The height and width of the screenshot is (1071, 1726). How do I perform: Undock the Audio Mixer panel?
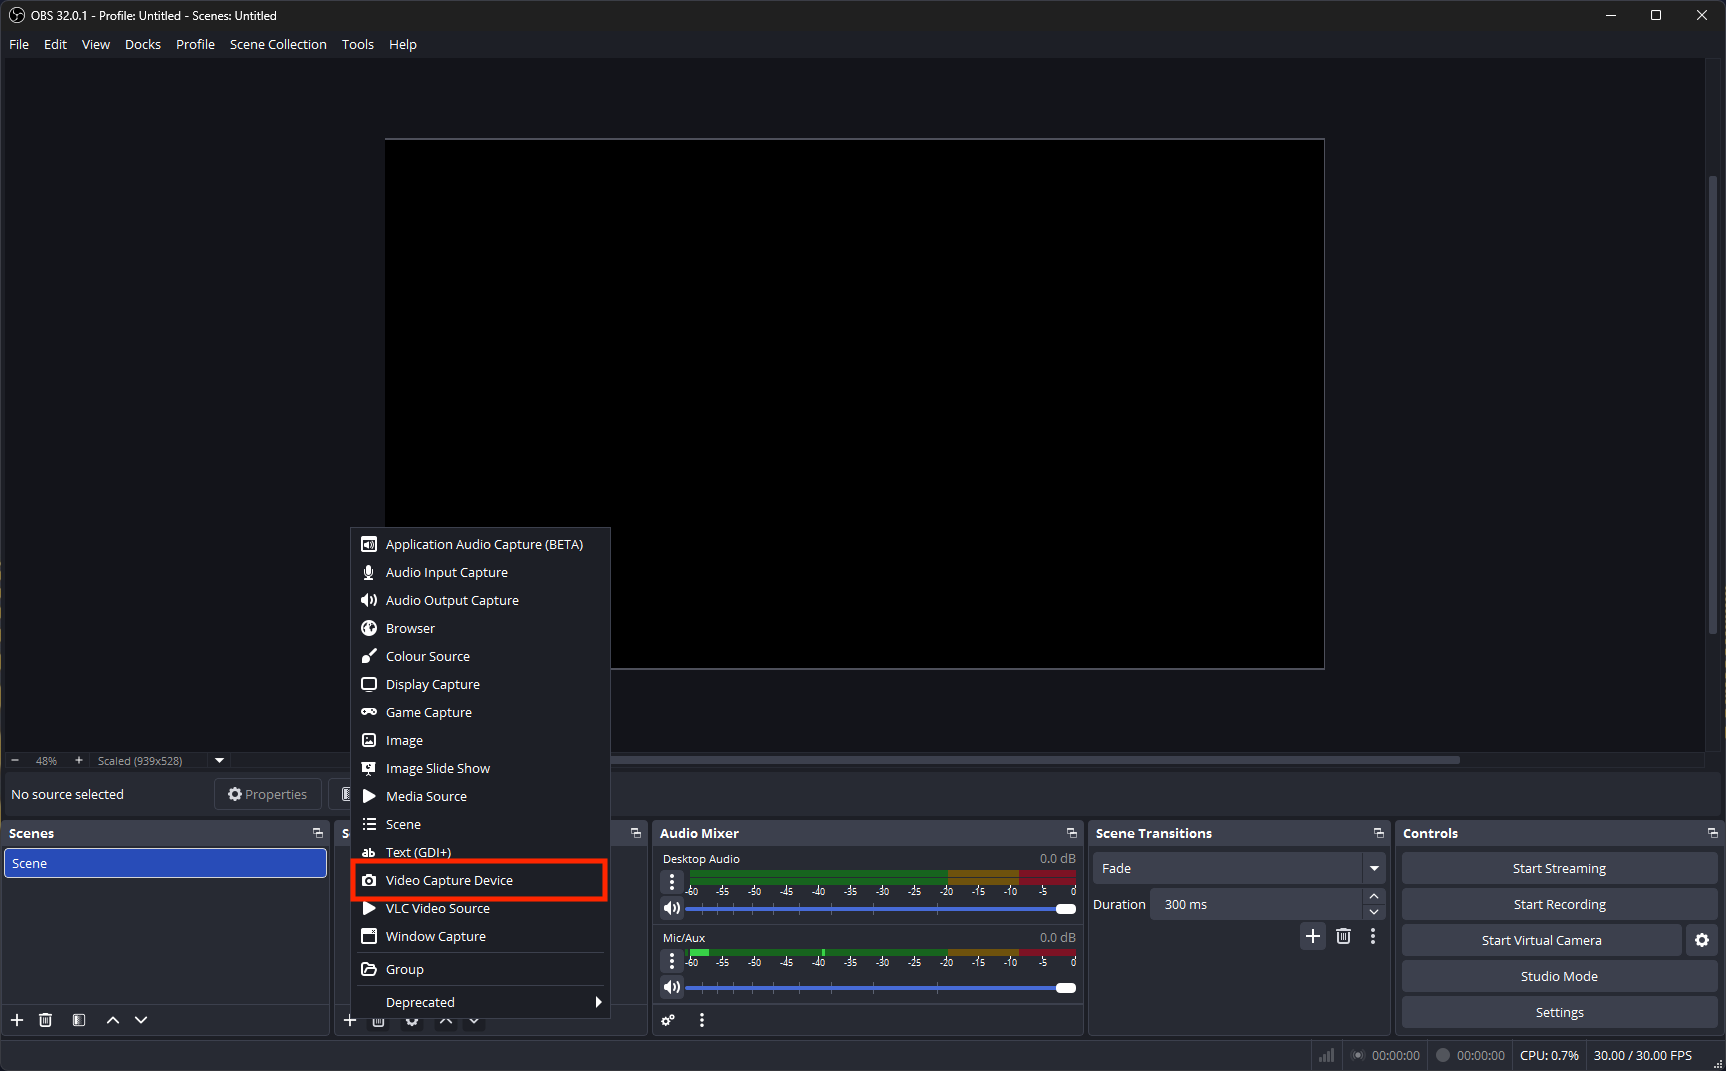tap(1071, 833)
